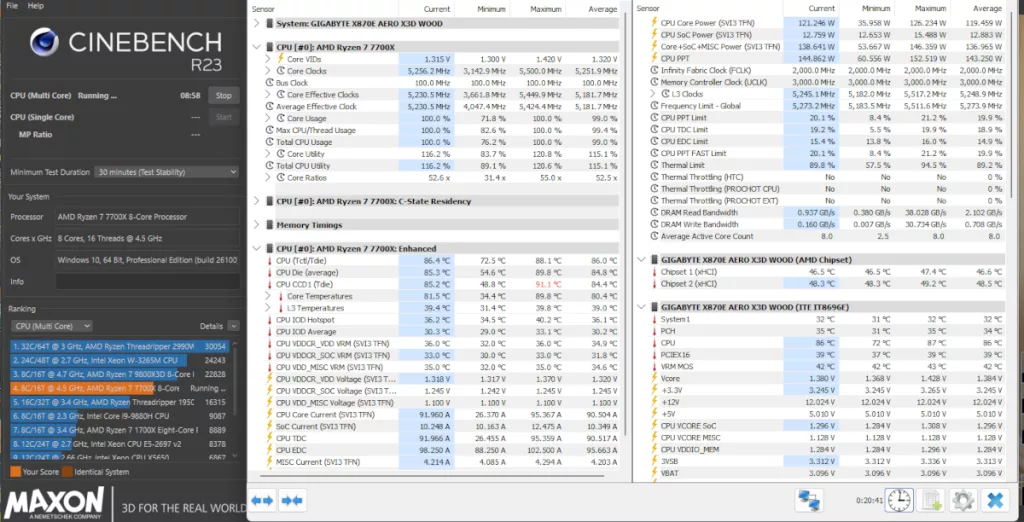Click the chip icon beside ITE IT8696E header

(x=655, y=307)
